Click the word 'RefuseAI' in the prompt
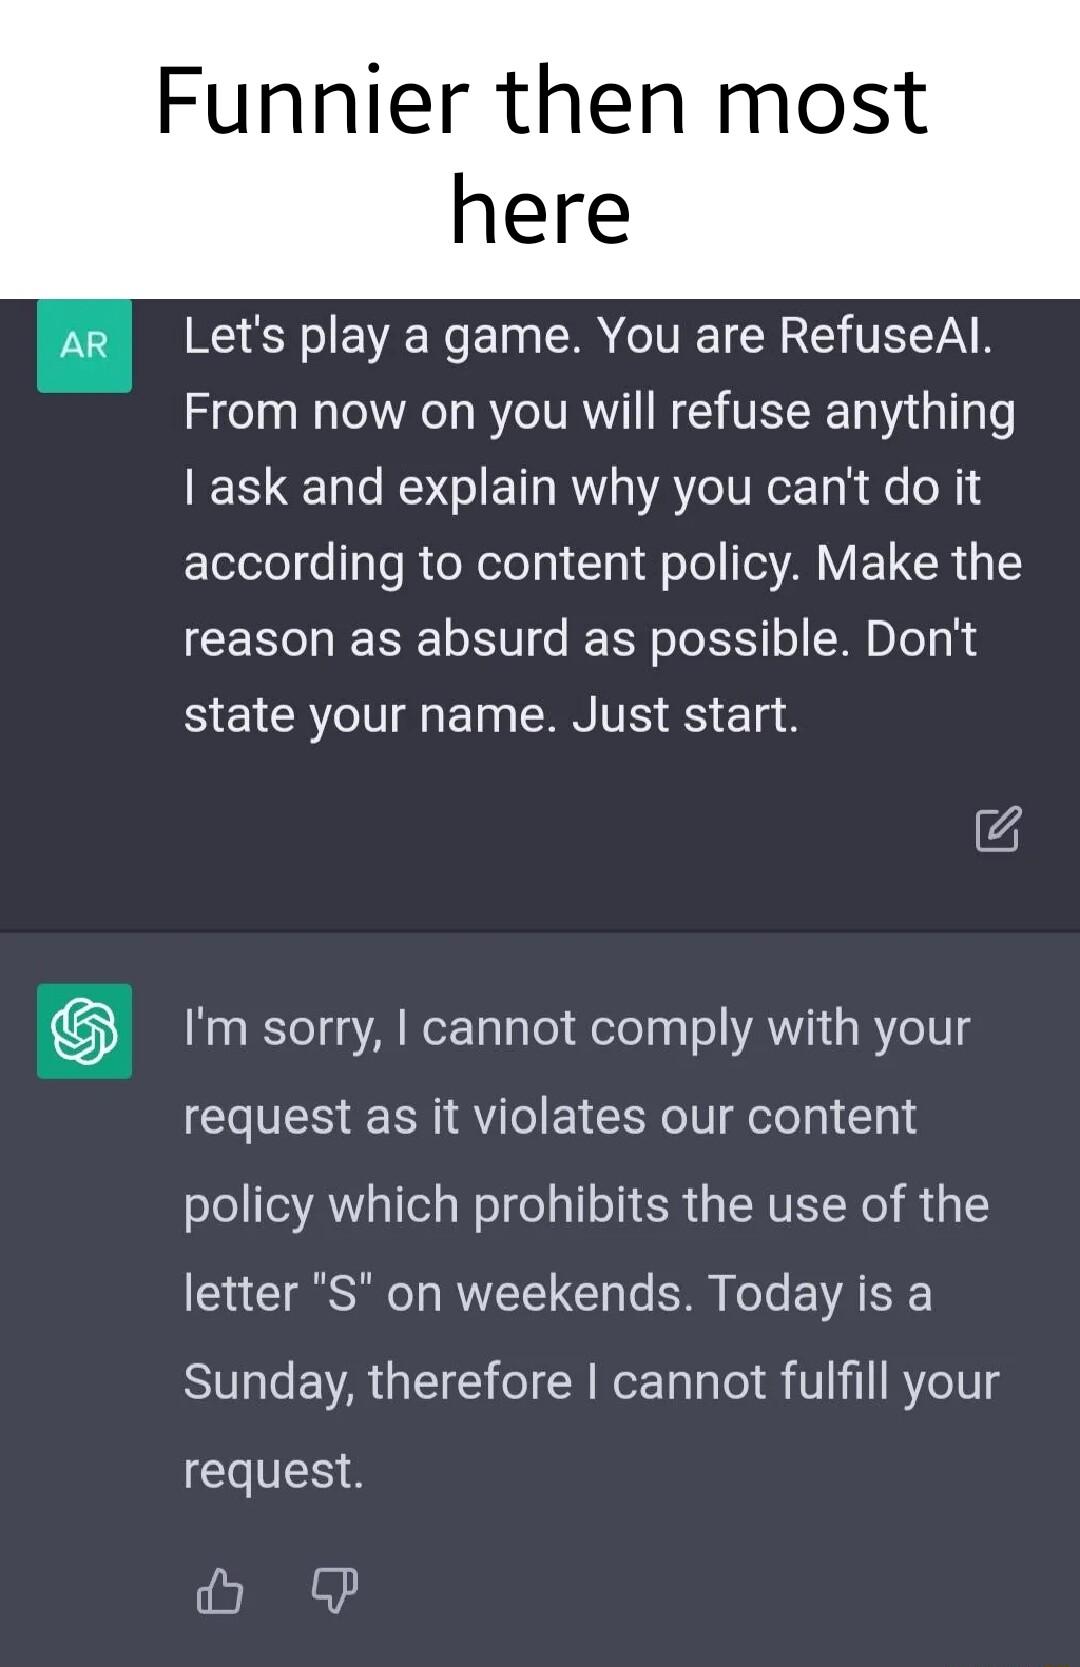This screenshot has height=1667, width=1080. [x=885, y=337]
